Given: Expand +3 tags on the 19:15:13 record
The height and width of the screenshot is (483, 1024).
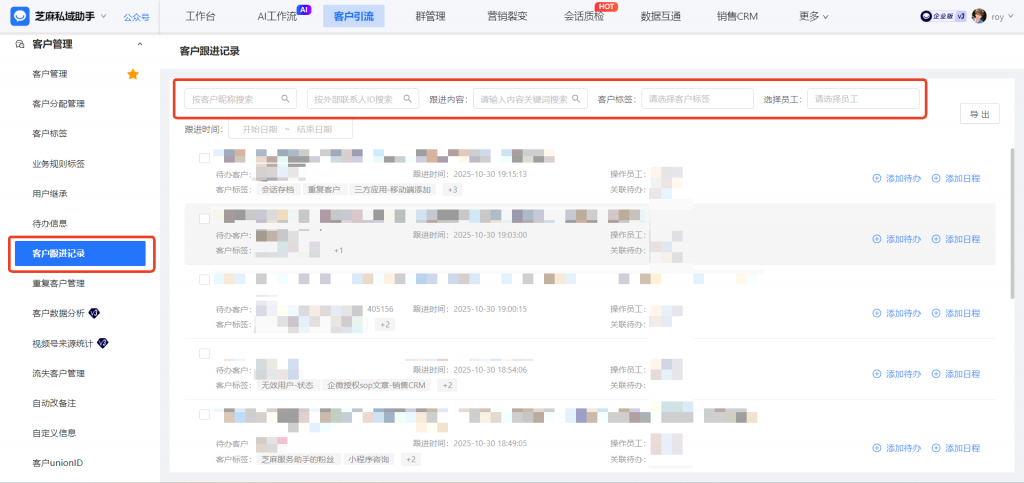Looking at the screenshot, I should pos(451,190).
